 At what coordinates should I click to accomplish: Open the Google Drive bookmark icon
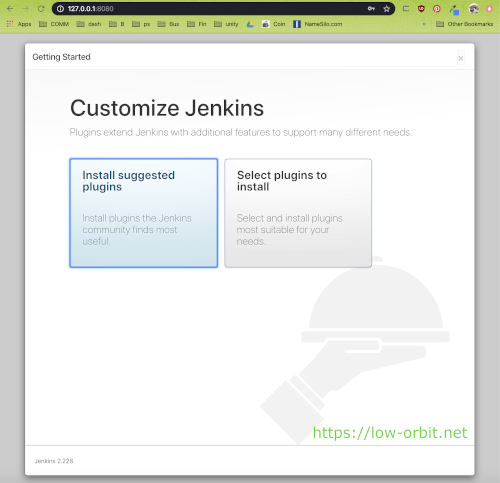[x=250, y=24]
